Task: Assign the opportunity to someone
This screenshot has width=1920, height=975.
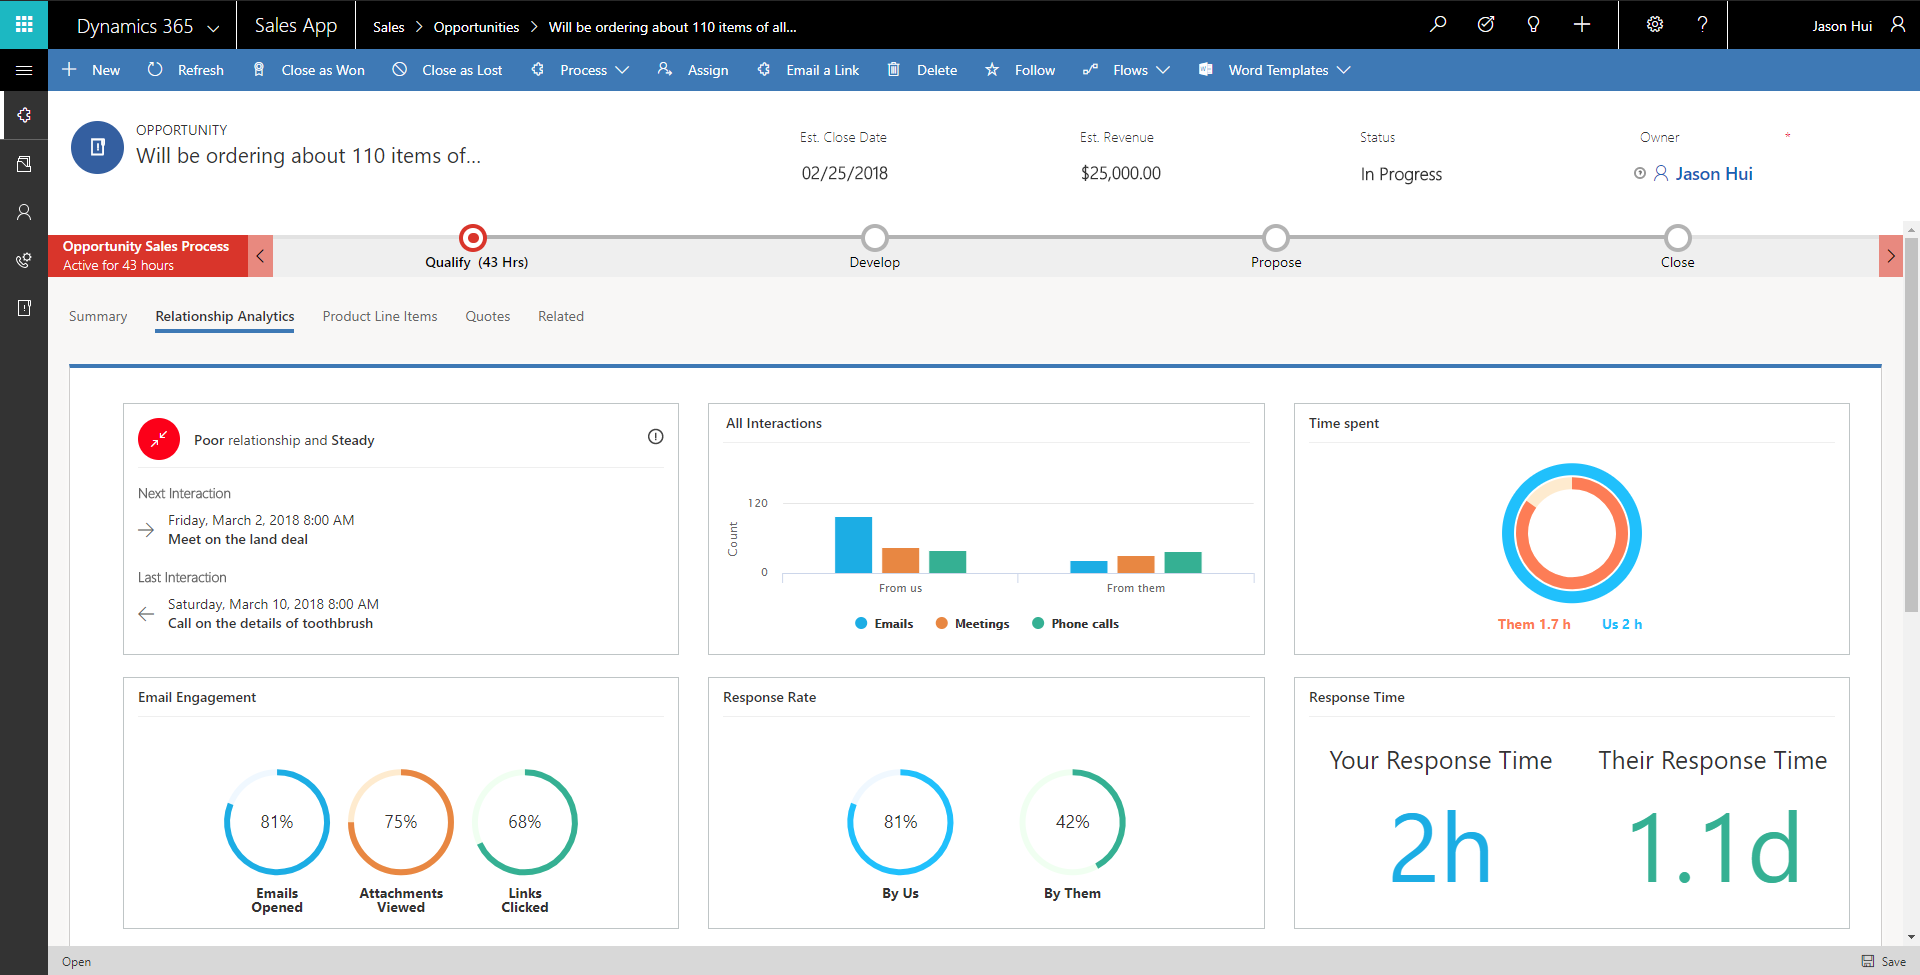Action: 693,70
